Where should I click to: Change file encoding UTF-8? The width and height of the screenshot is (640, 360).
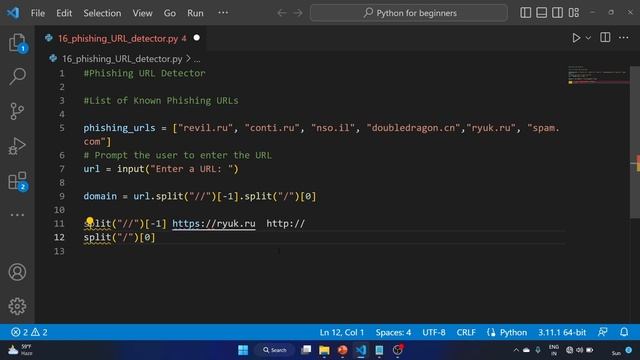click(x=433, y=332)
